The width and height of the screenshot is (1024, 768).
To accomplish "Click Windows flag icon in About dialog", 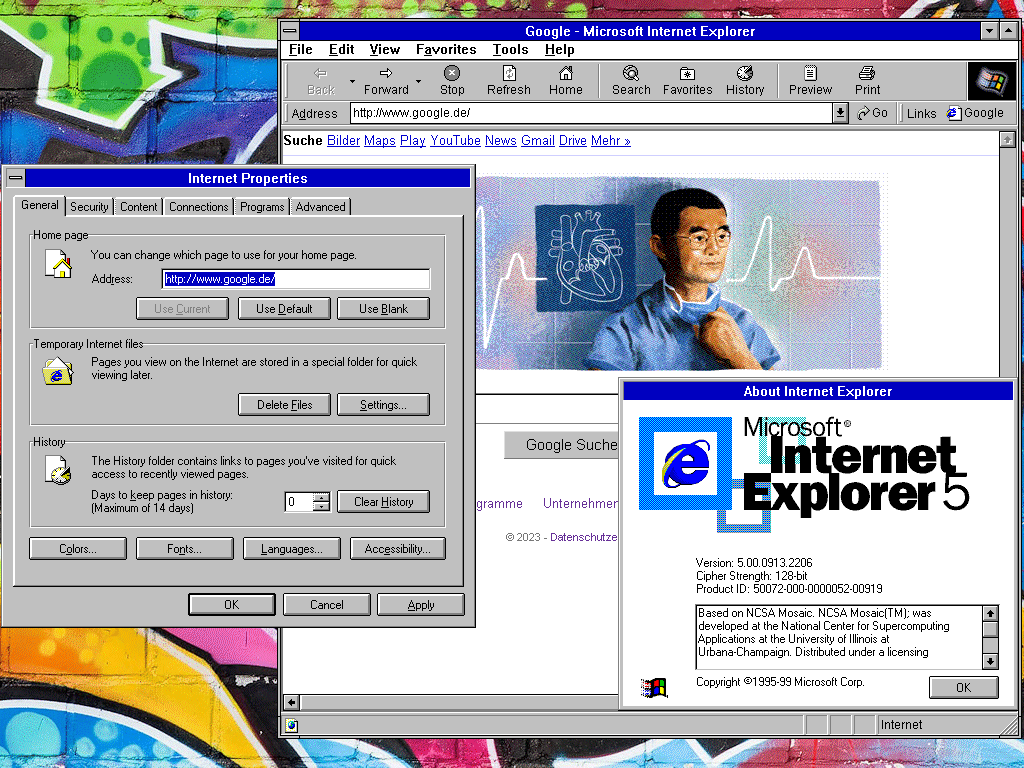I will tap(654, 688).
